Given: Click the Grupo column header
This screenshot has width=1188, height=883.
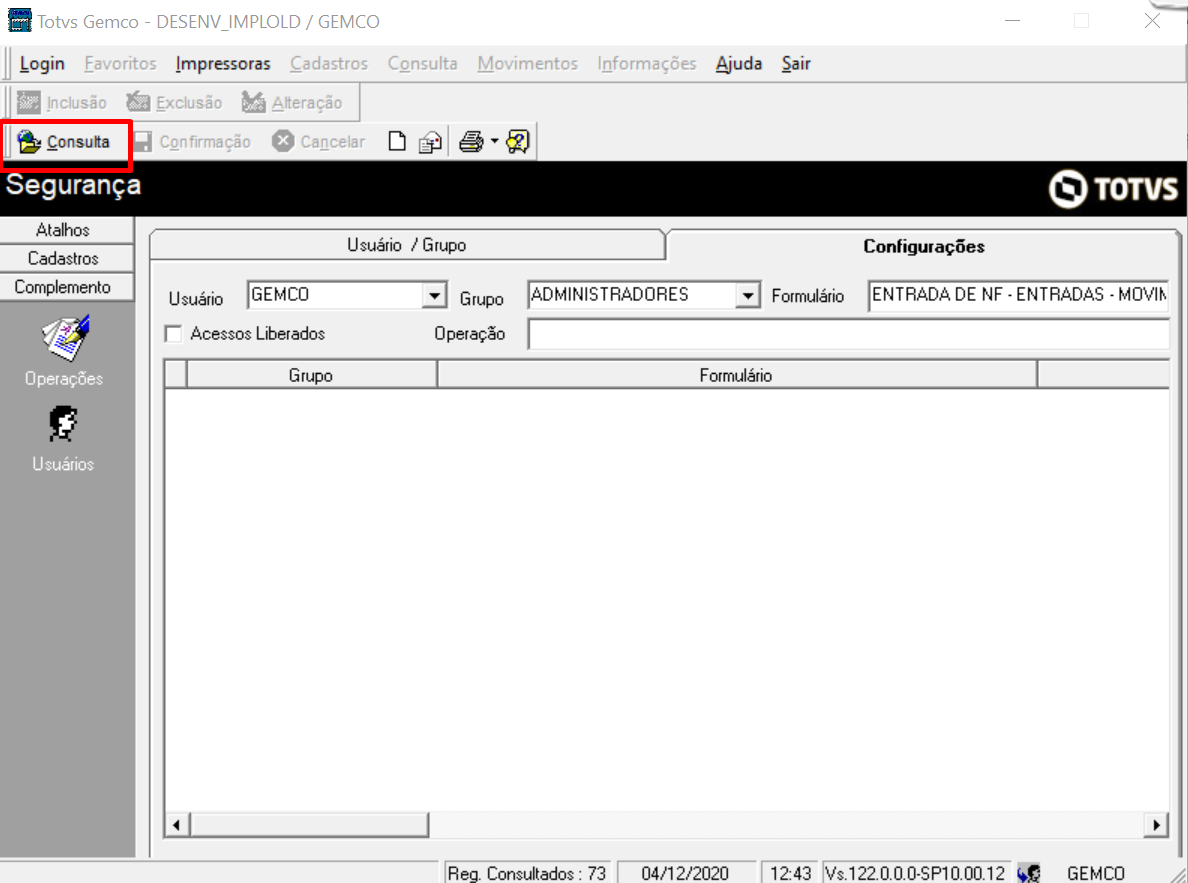Looking at the screenshot, I should tap(311, 375).
